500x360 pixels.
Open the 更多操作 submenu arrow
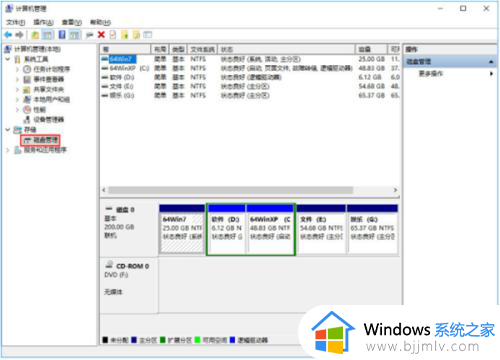[x=491, y=73]
